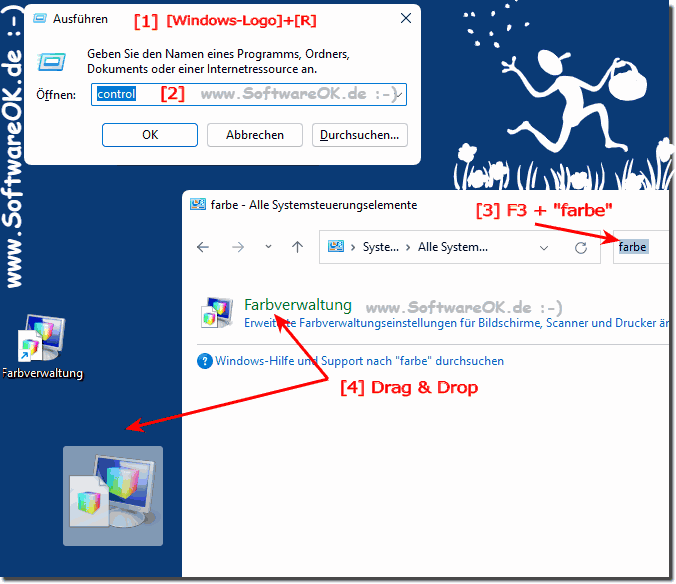
Task: Go forward in the Systemsteuerung window
Action: 238,247
